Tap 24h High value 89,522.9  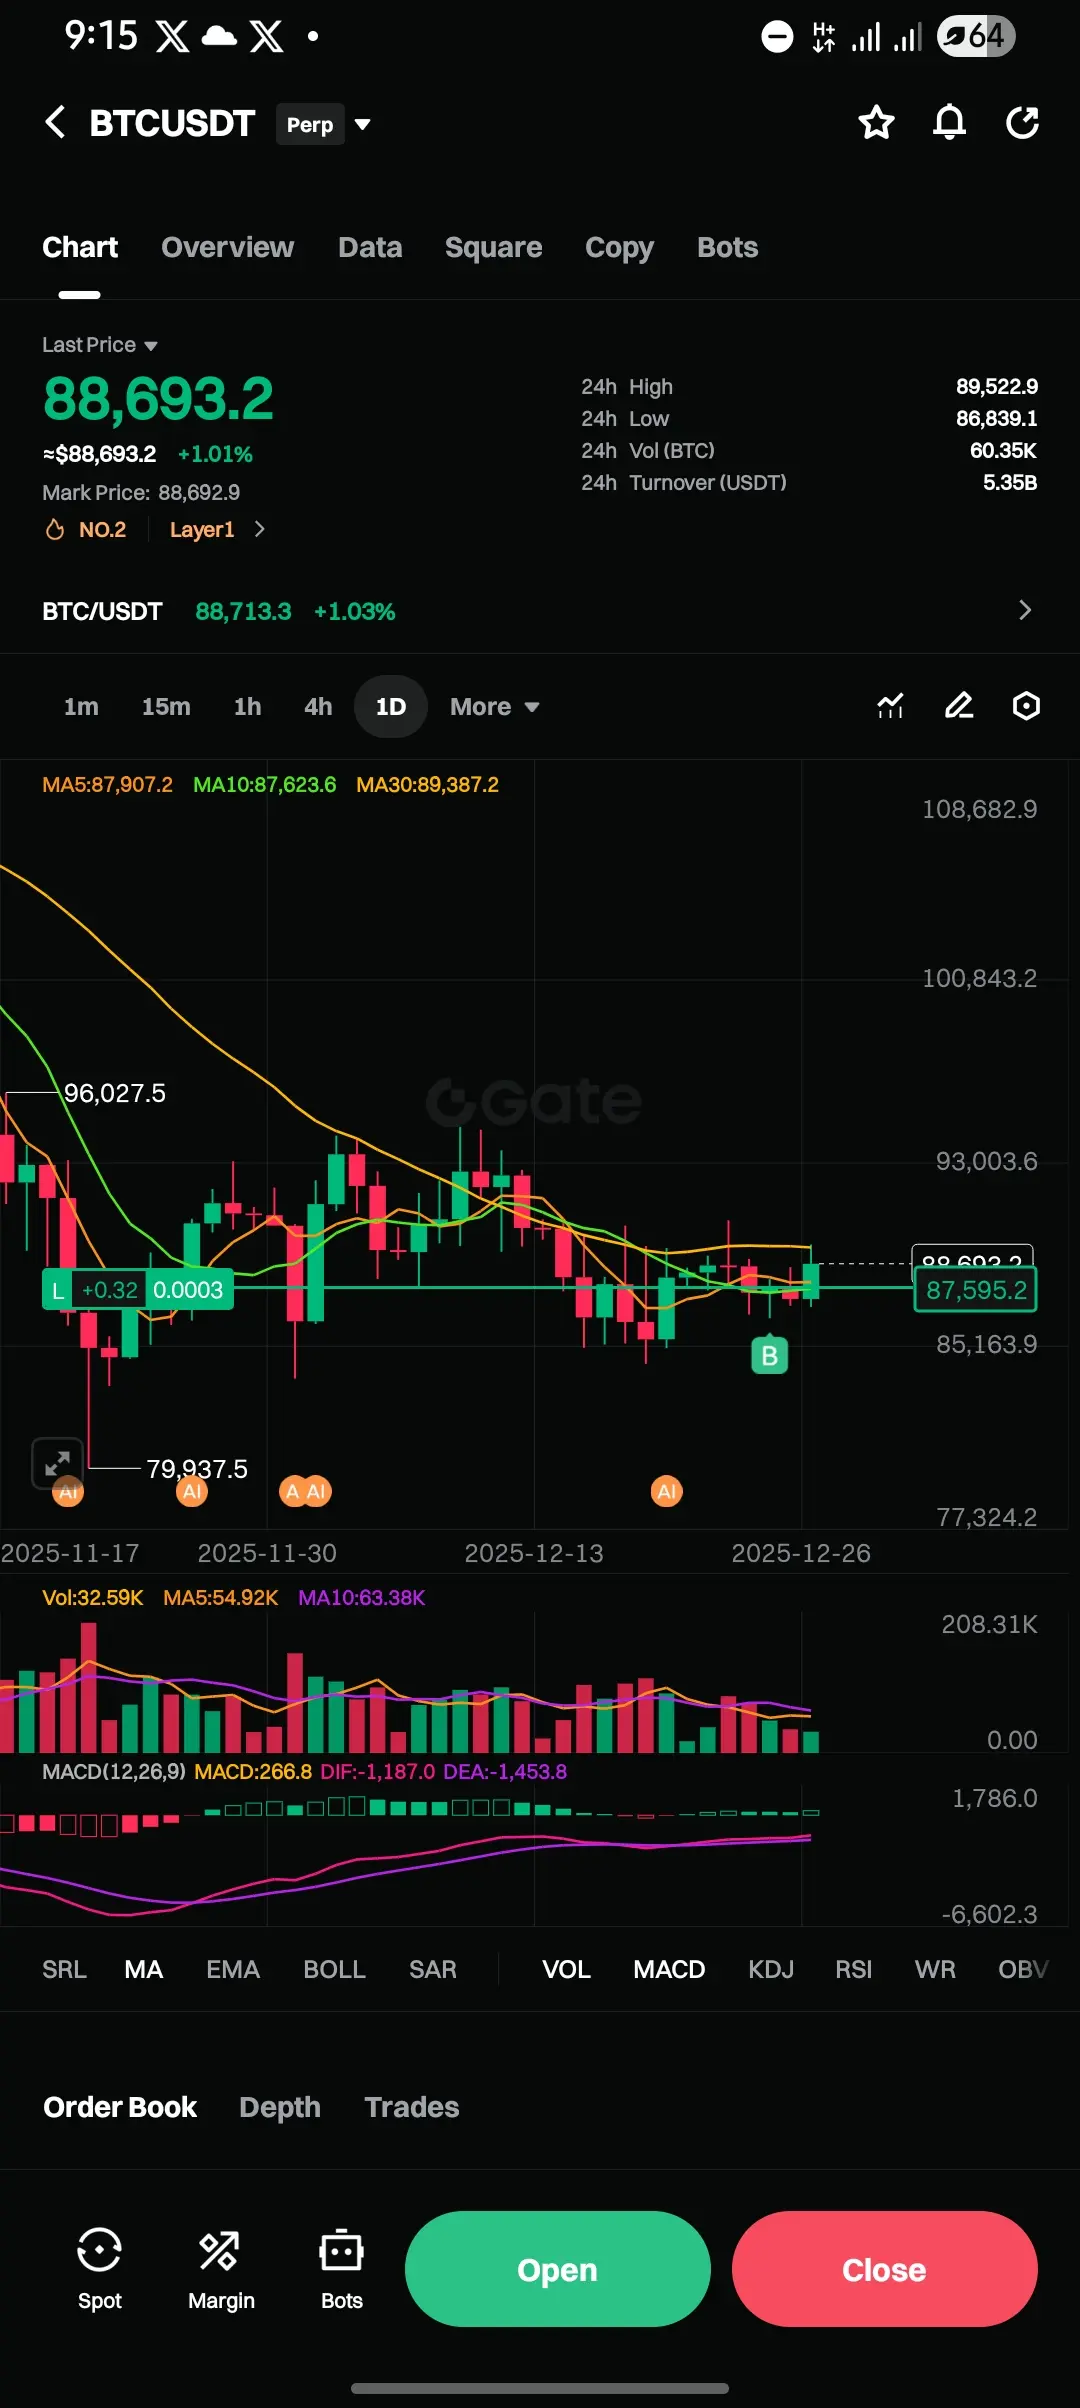996,386
